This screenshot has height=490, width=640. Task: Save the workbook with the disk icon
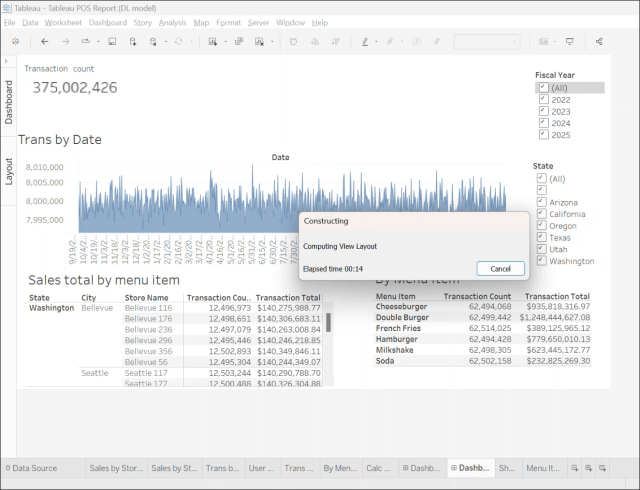[x=112, y=41]
